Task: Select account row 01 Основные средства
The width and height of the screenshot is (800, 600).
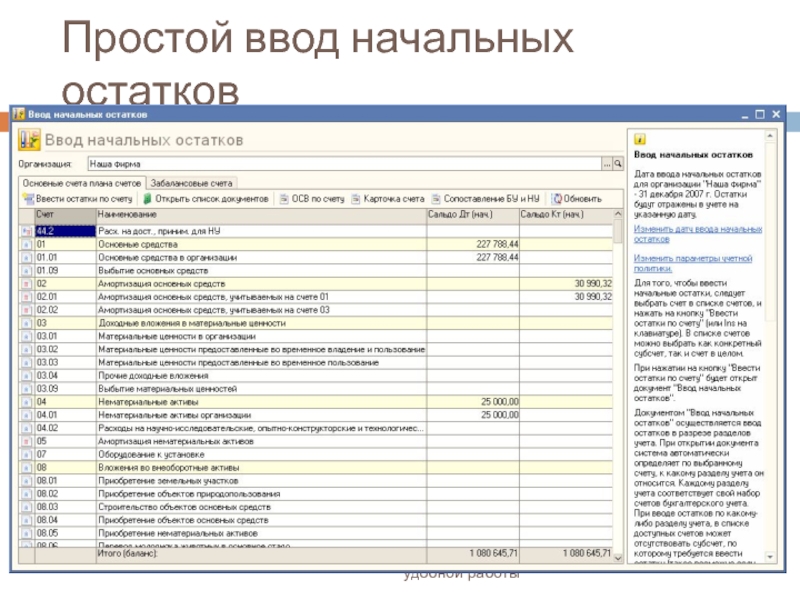Action: point(316,244)
